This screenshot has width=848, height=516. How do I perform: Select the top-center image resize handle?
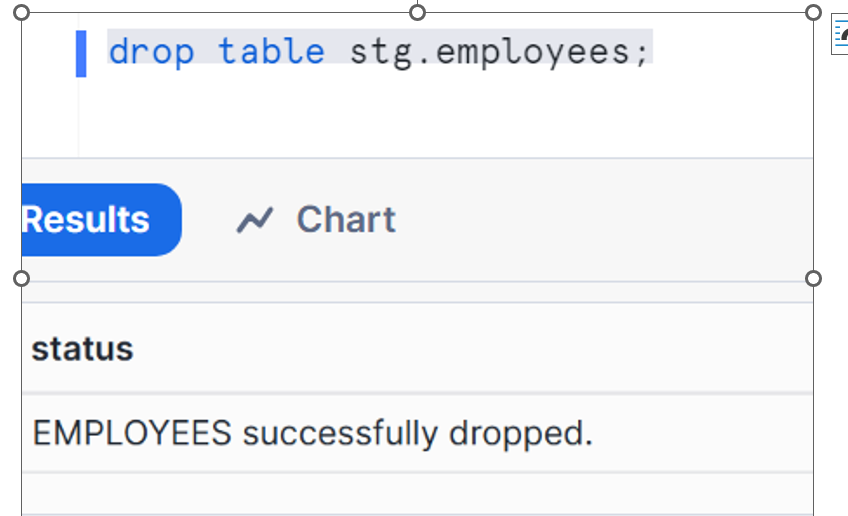point(418,12)
